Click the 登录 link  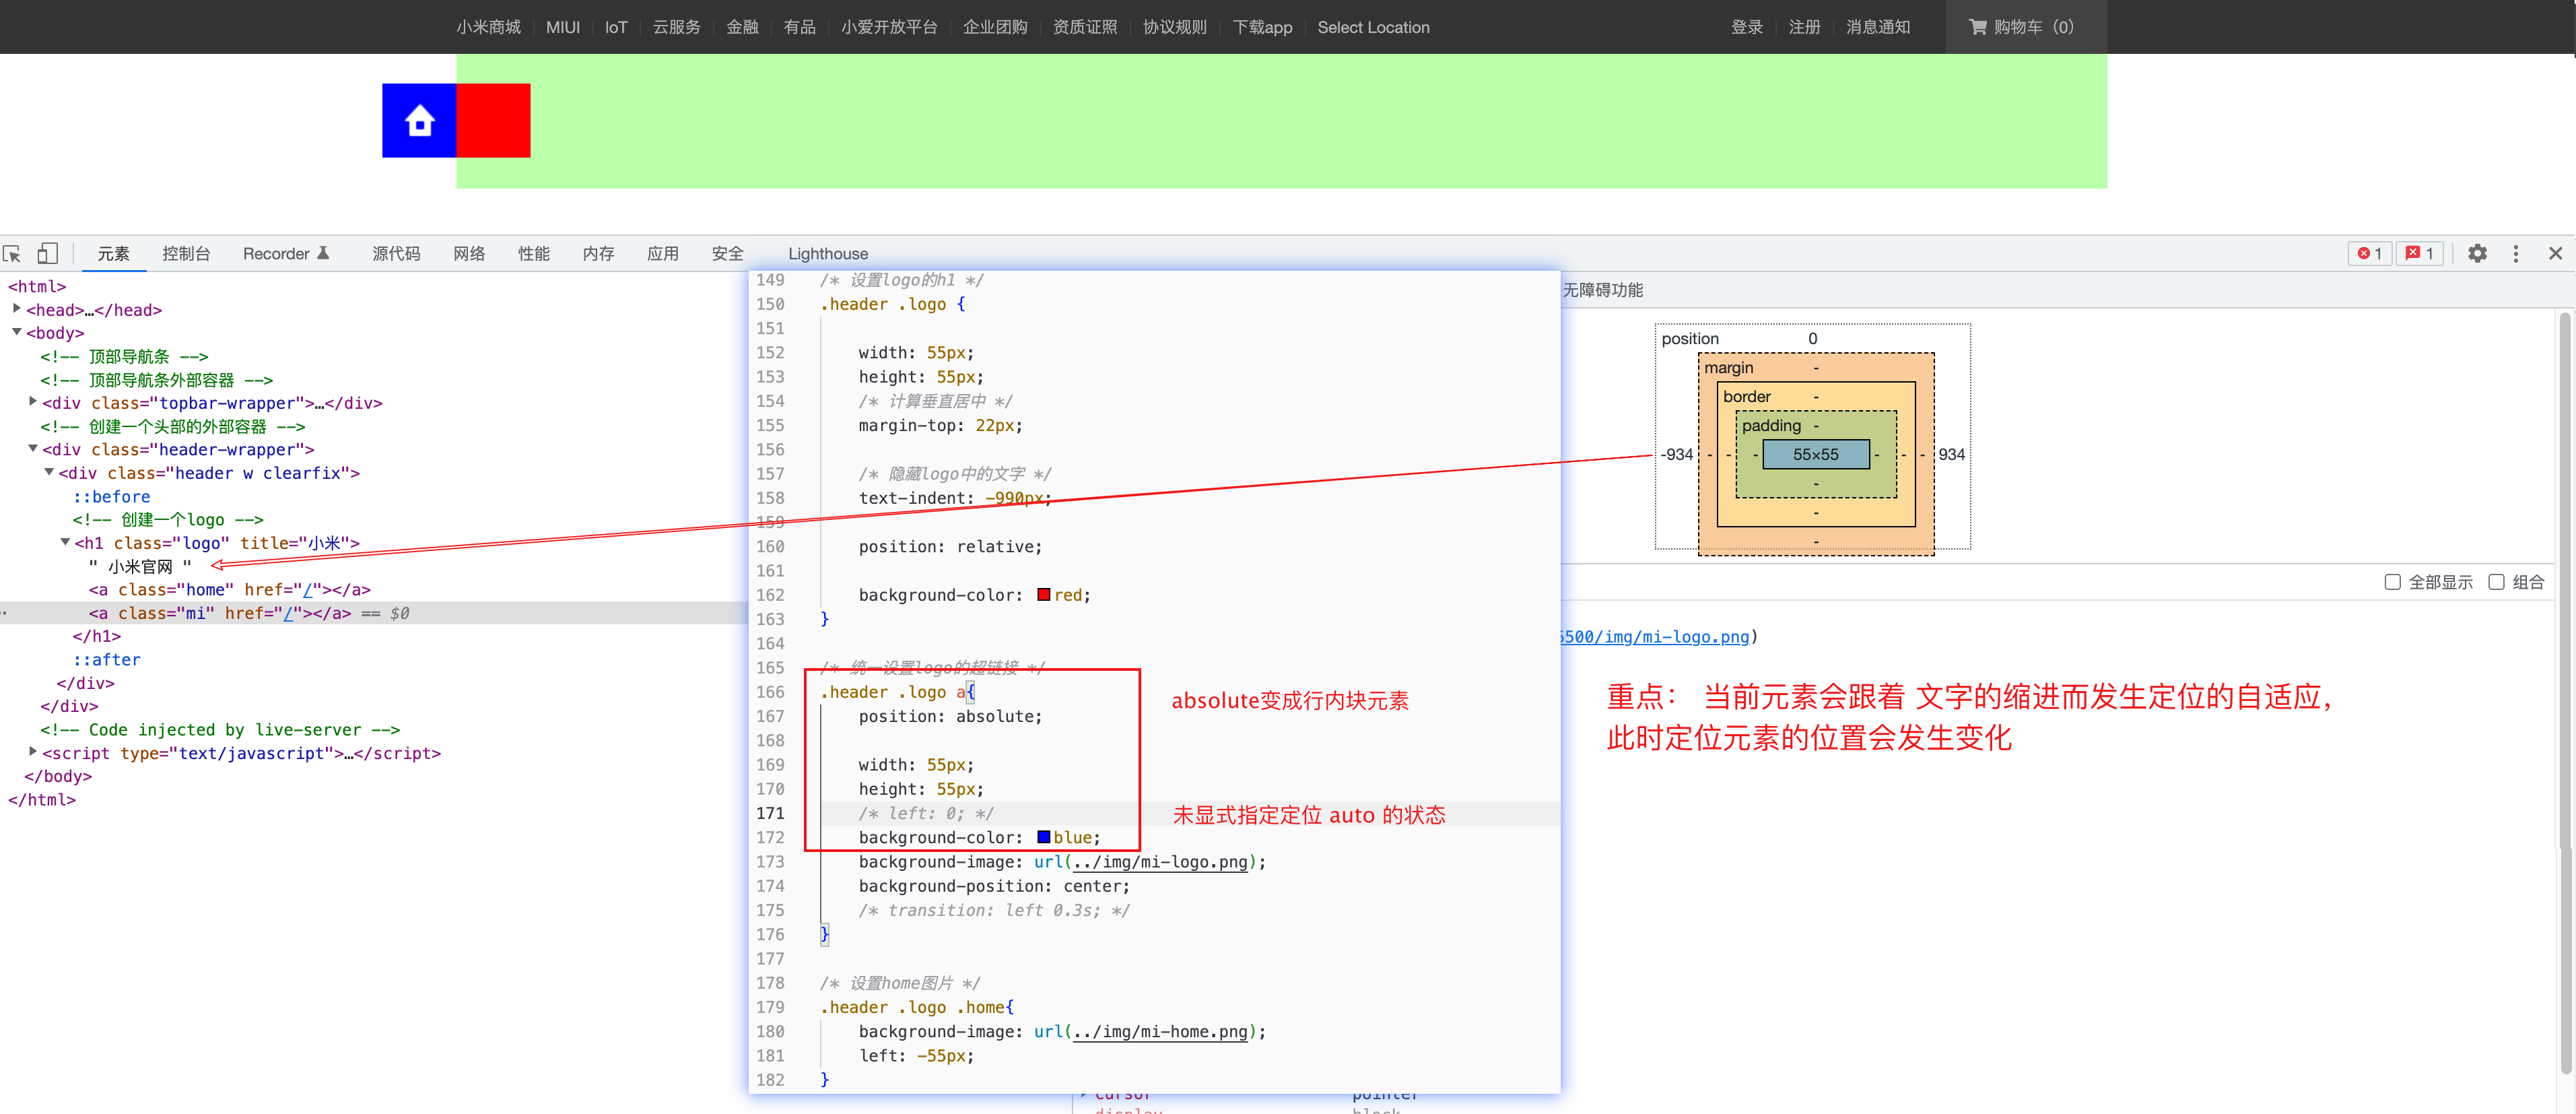tap(1747, 27)
